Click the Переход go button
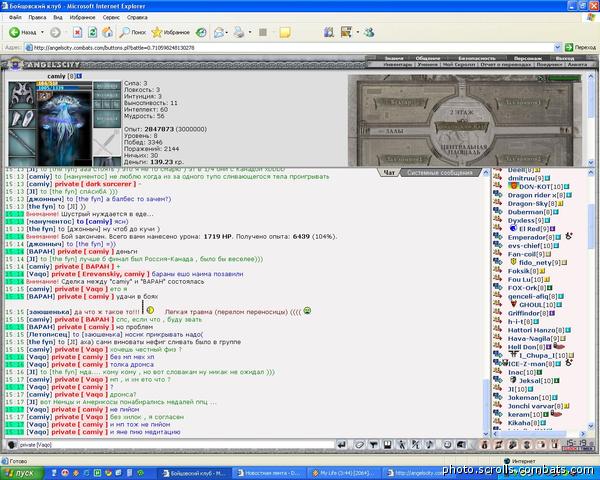Image resolution: width=600 pixels, height=480 pixels. [x=580, y=47]
